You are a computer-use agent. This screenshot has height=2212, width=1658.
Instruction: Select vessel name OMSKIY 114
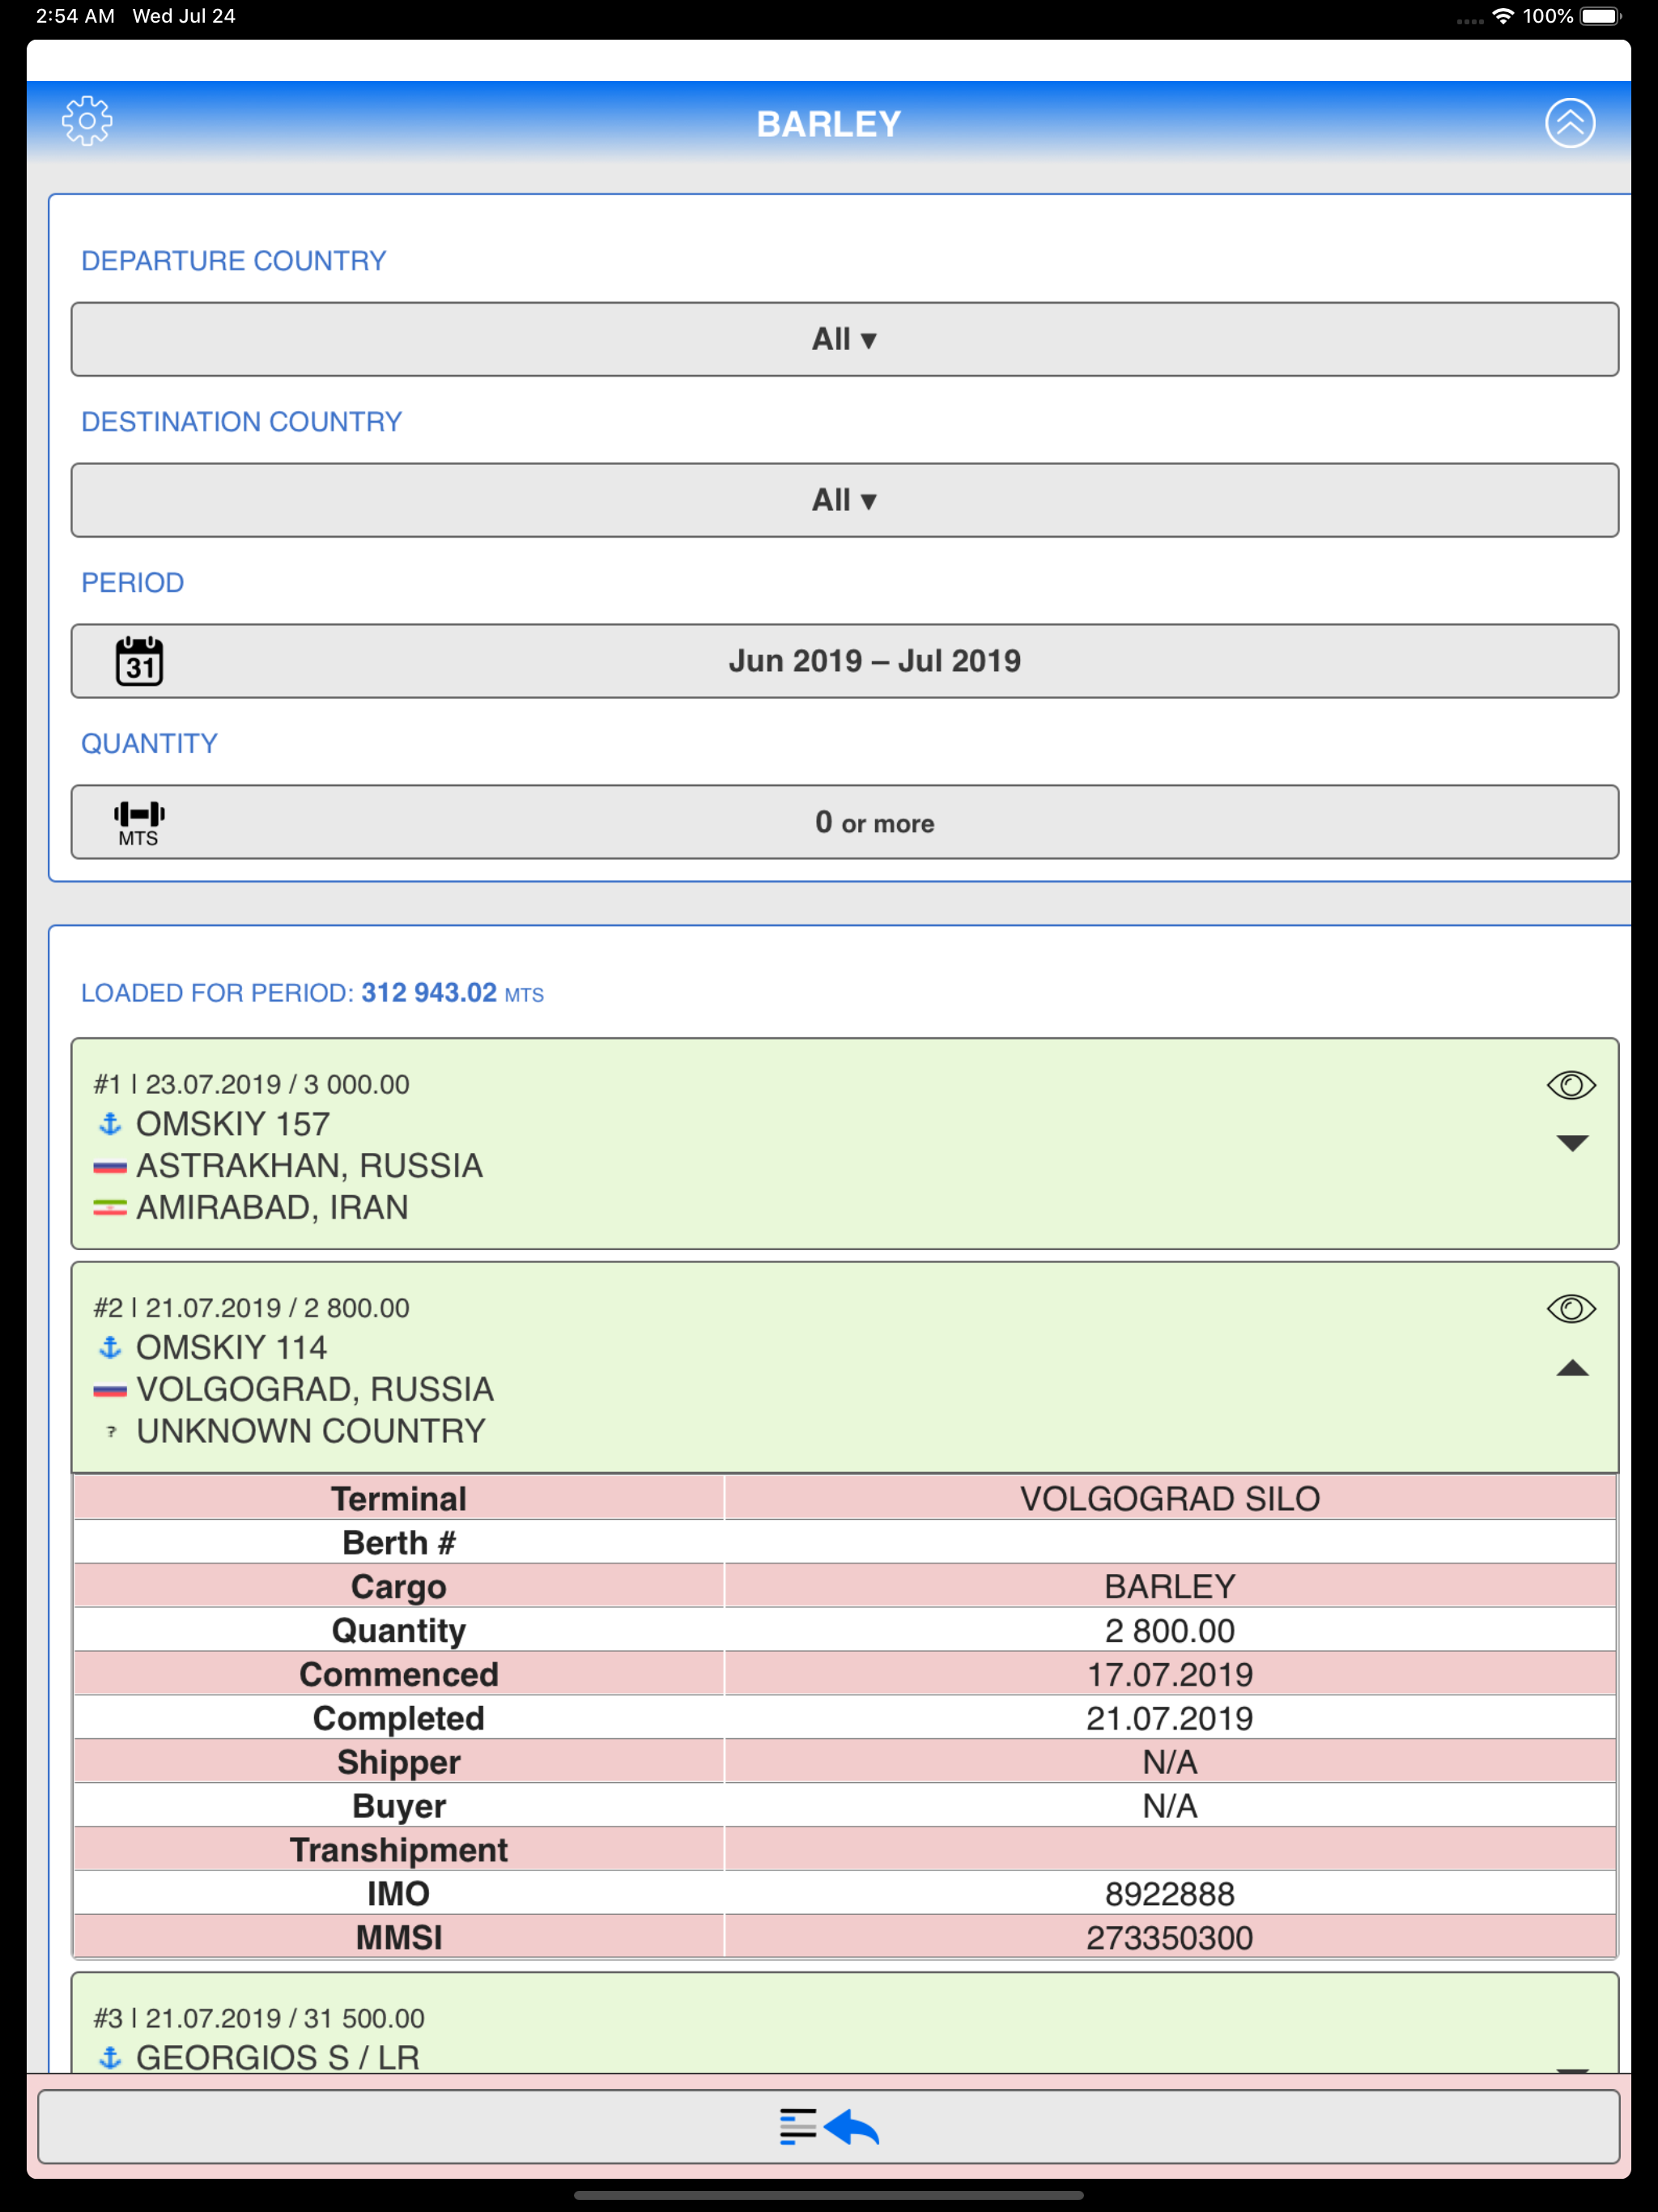pyautogui.click(x=232, y=1348)
